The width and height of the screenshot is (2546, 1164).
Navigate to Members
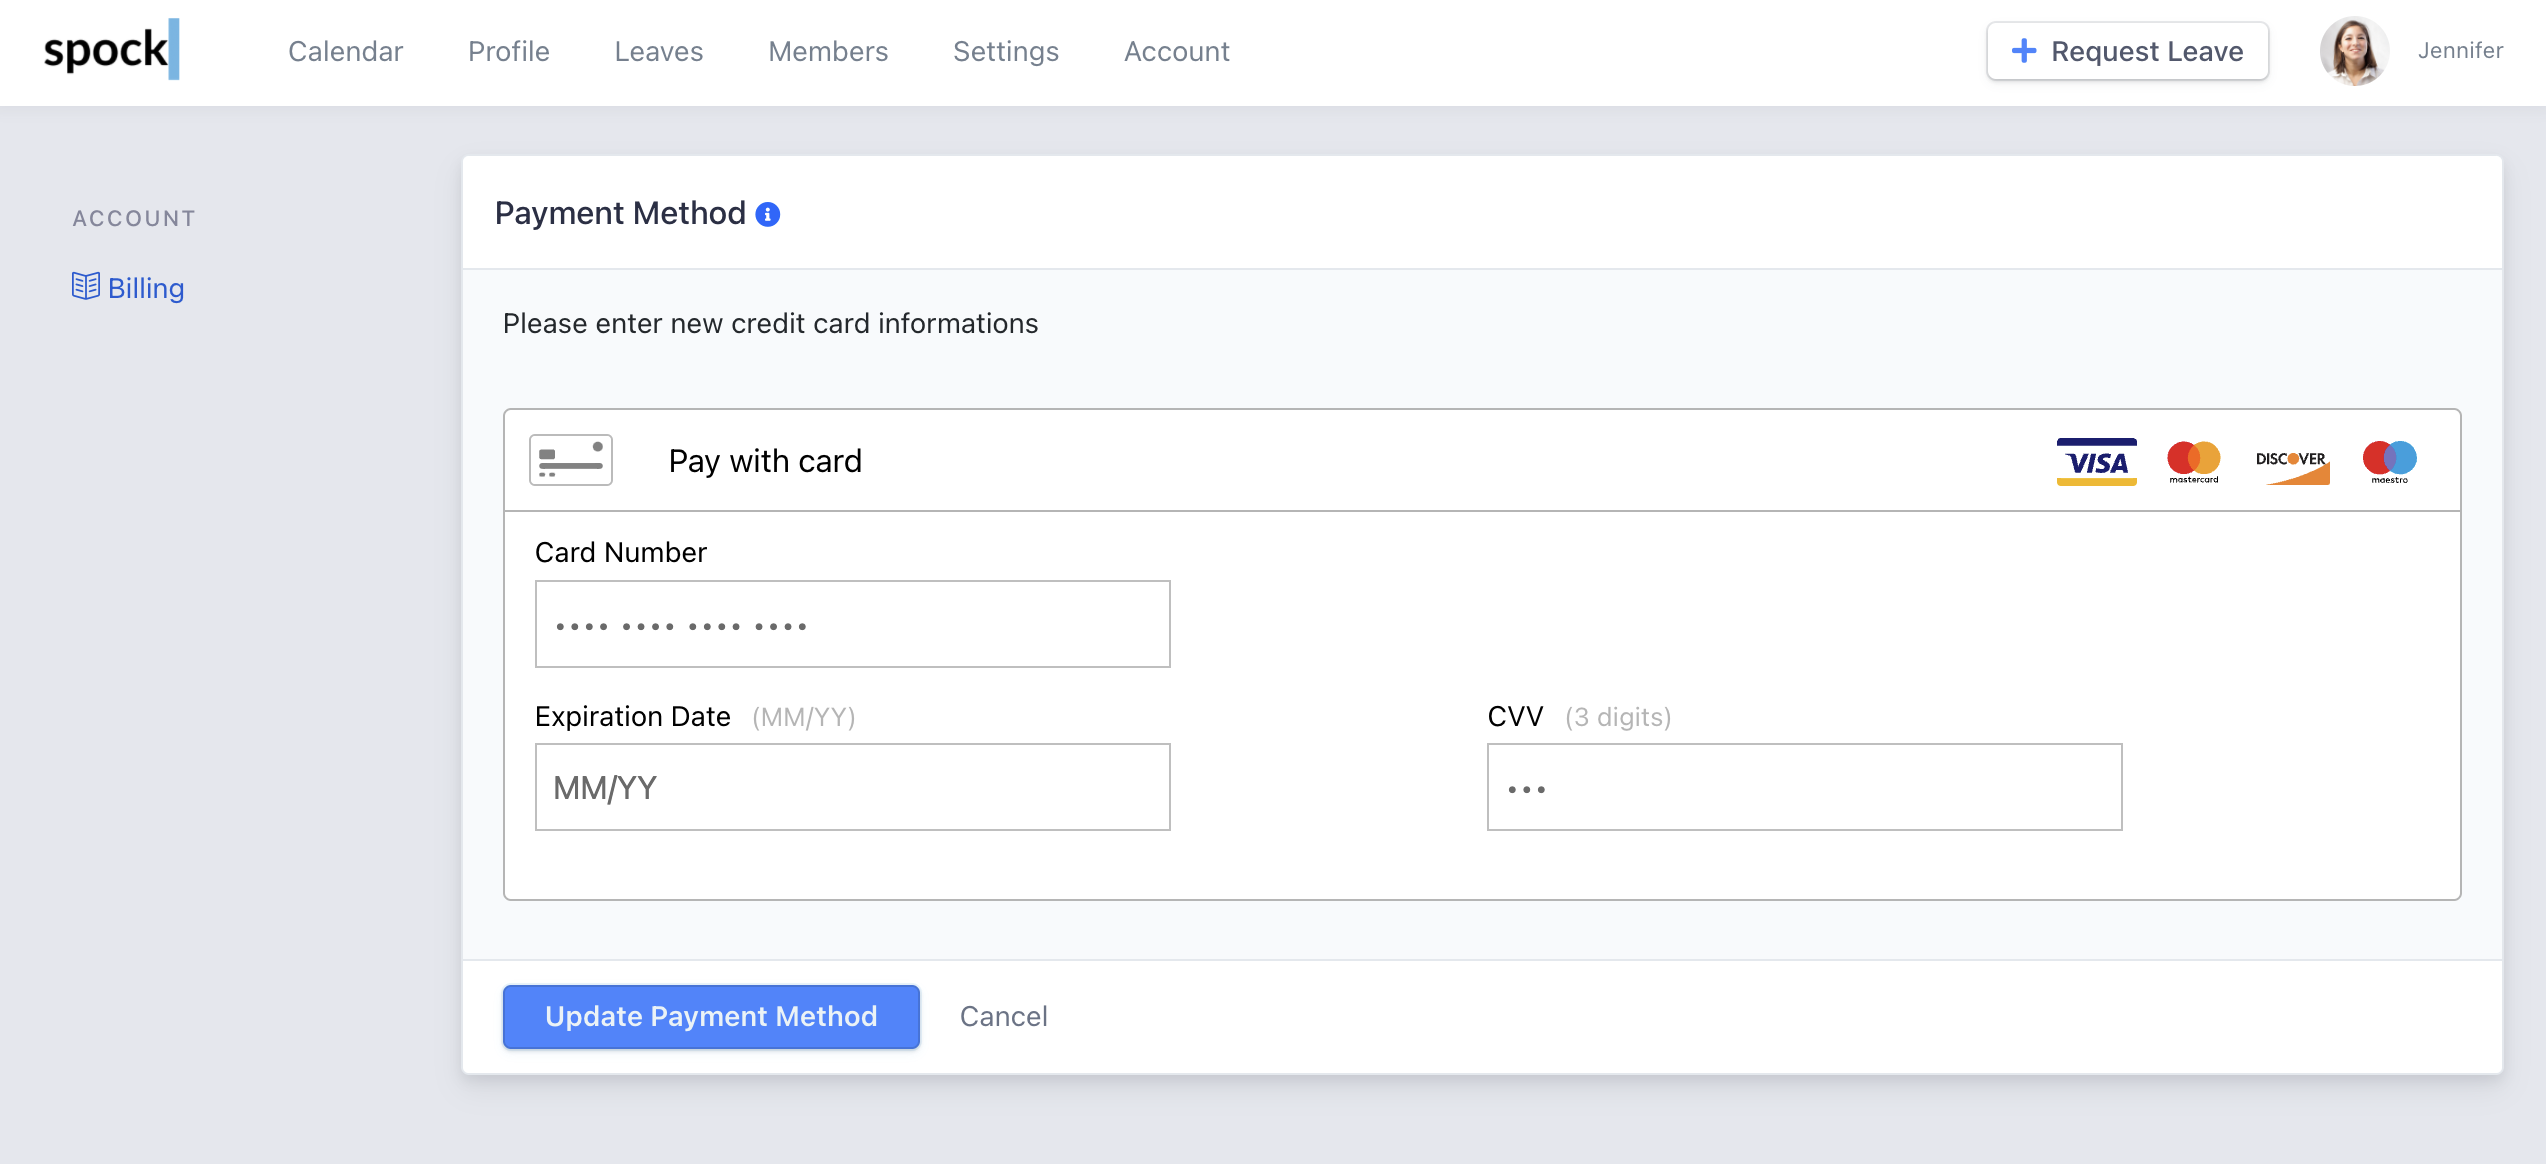point(827,51)
